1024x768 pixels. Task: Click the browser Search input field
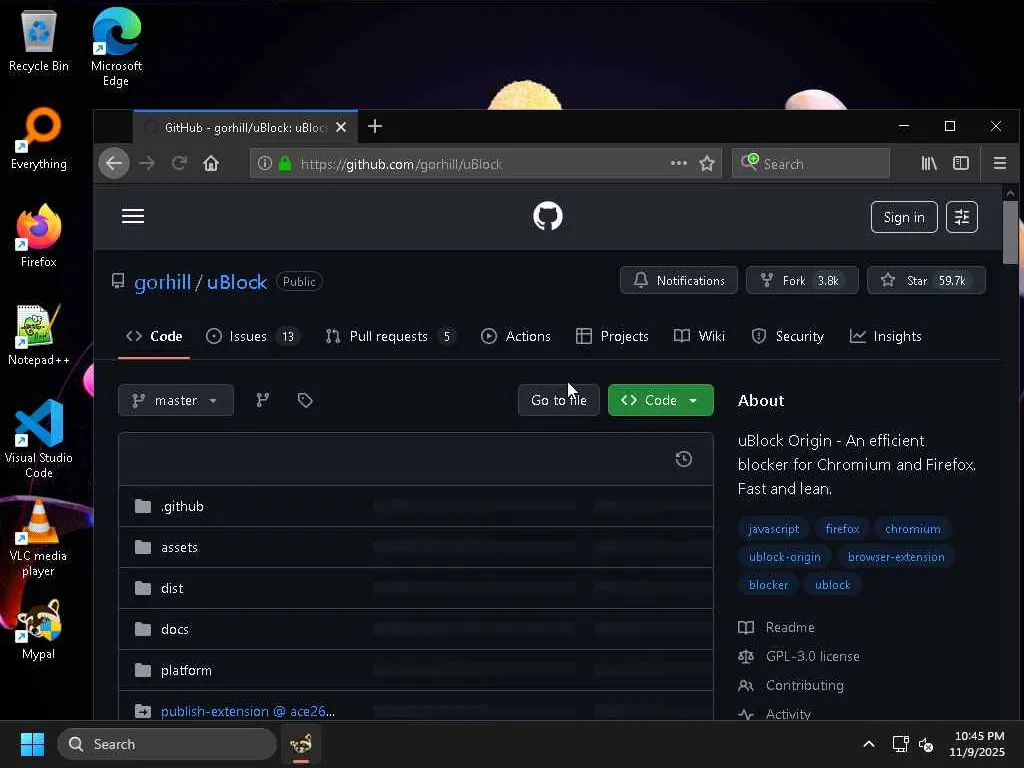click(x=810, y=163)
